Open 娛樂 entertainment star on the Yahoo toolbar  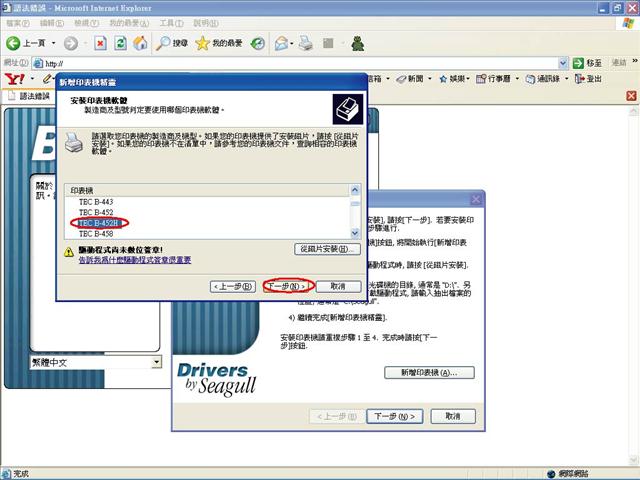[454, 79]
